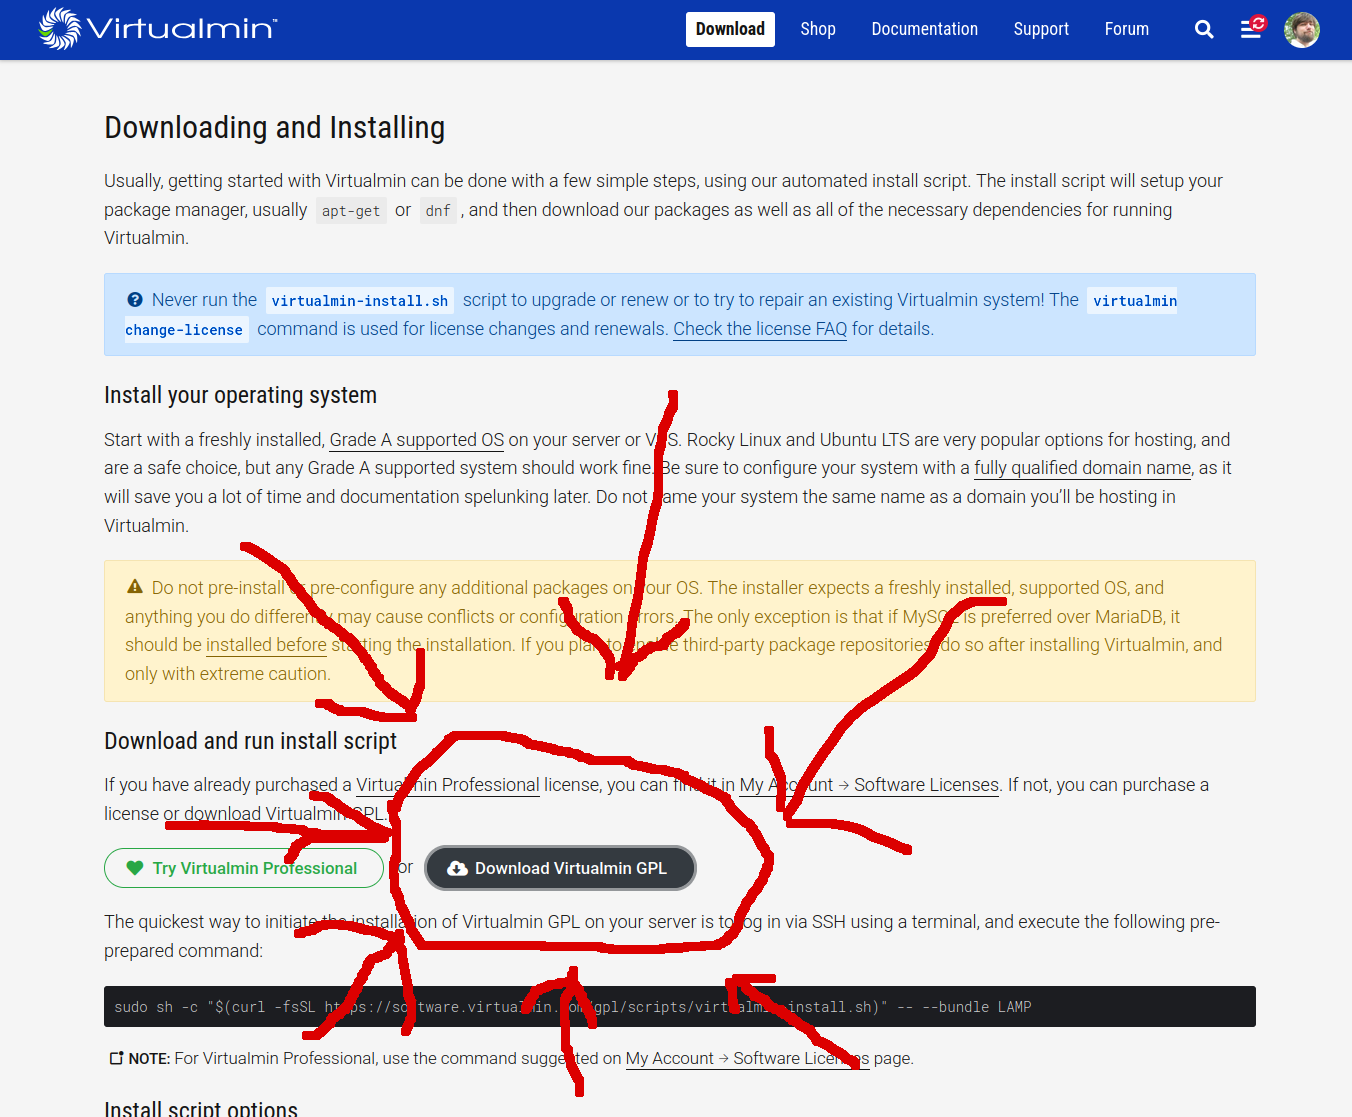Open the Forum nav item
The height and width of the screenshot is (1117, 1352).
tap(1127, 29)
